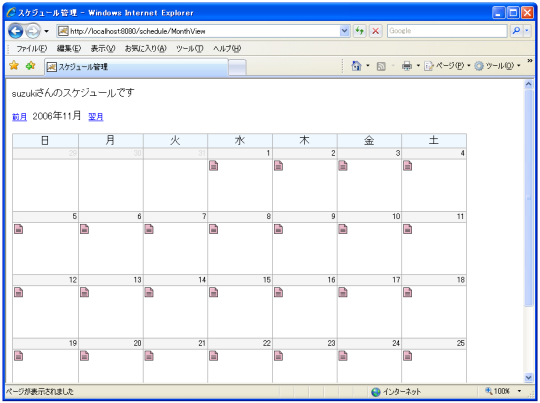Click the vertical scrollbar down arrow
Image resolution: width=540 pixels, height=403 pixels.
point(529,378)
